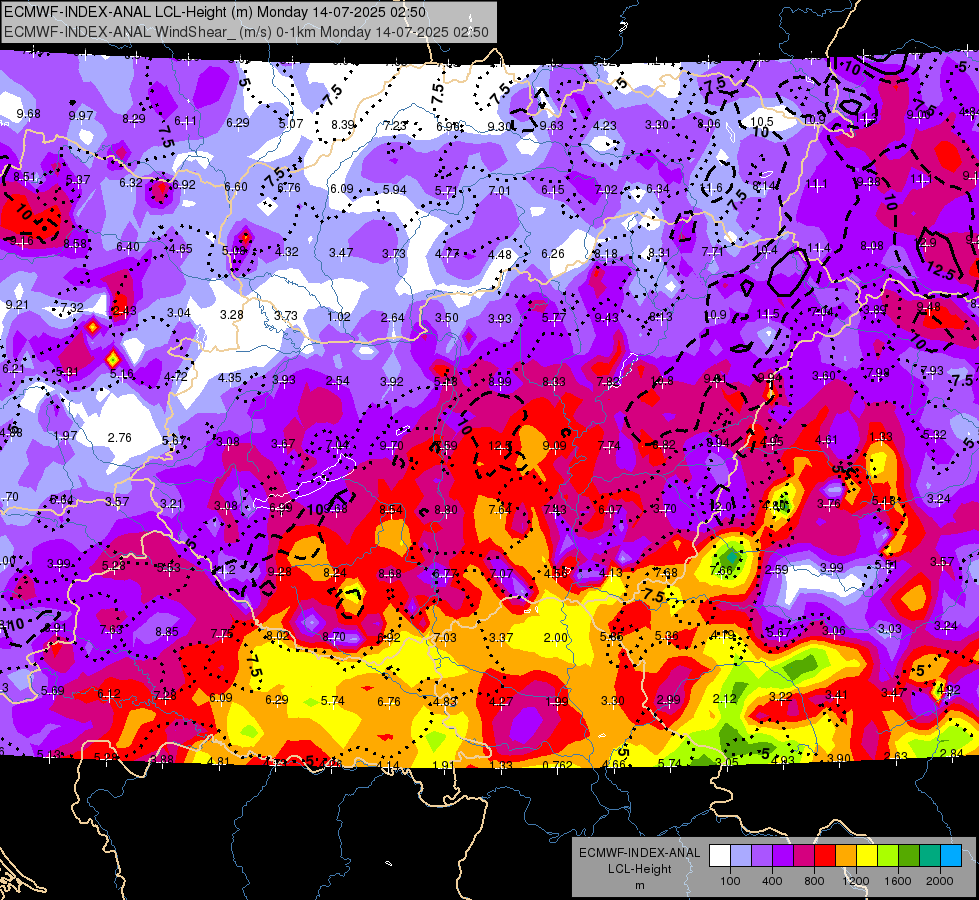Click the shear value '2.64'
The image size is (979, 900).
click(x=393, y=318)
